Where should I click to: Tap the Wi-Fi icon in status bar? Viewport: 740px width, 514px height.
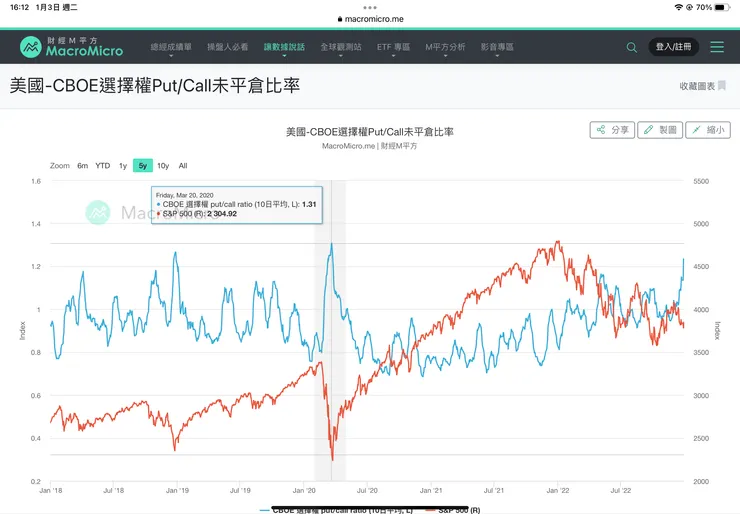pyautogui.click(x=679, y=7)
